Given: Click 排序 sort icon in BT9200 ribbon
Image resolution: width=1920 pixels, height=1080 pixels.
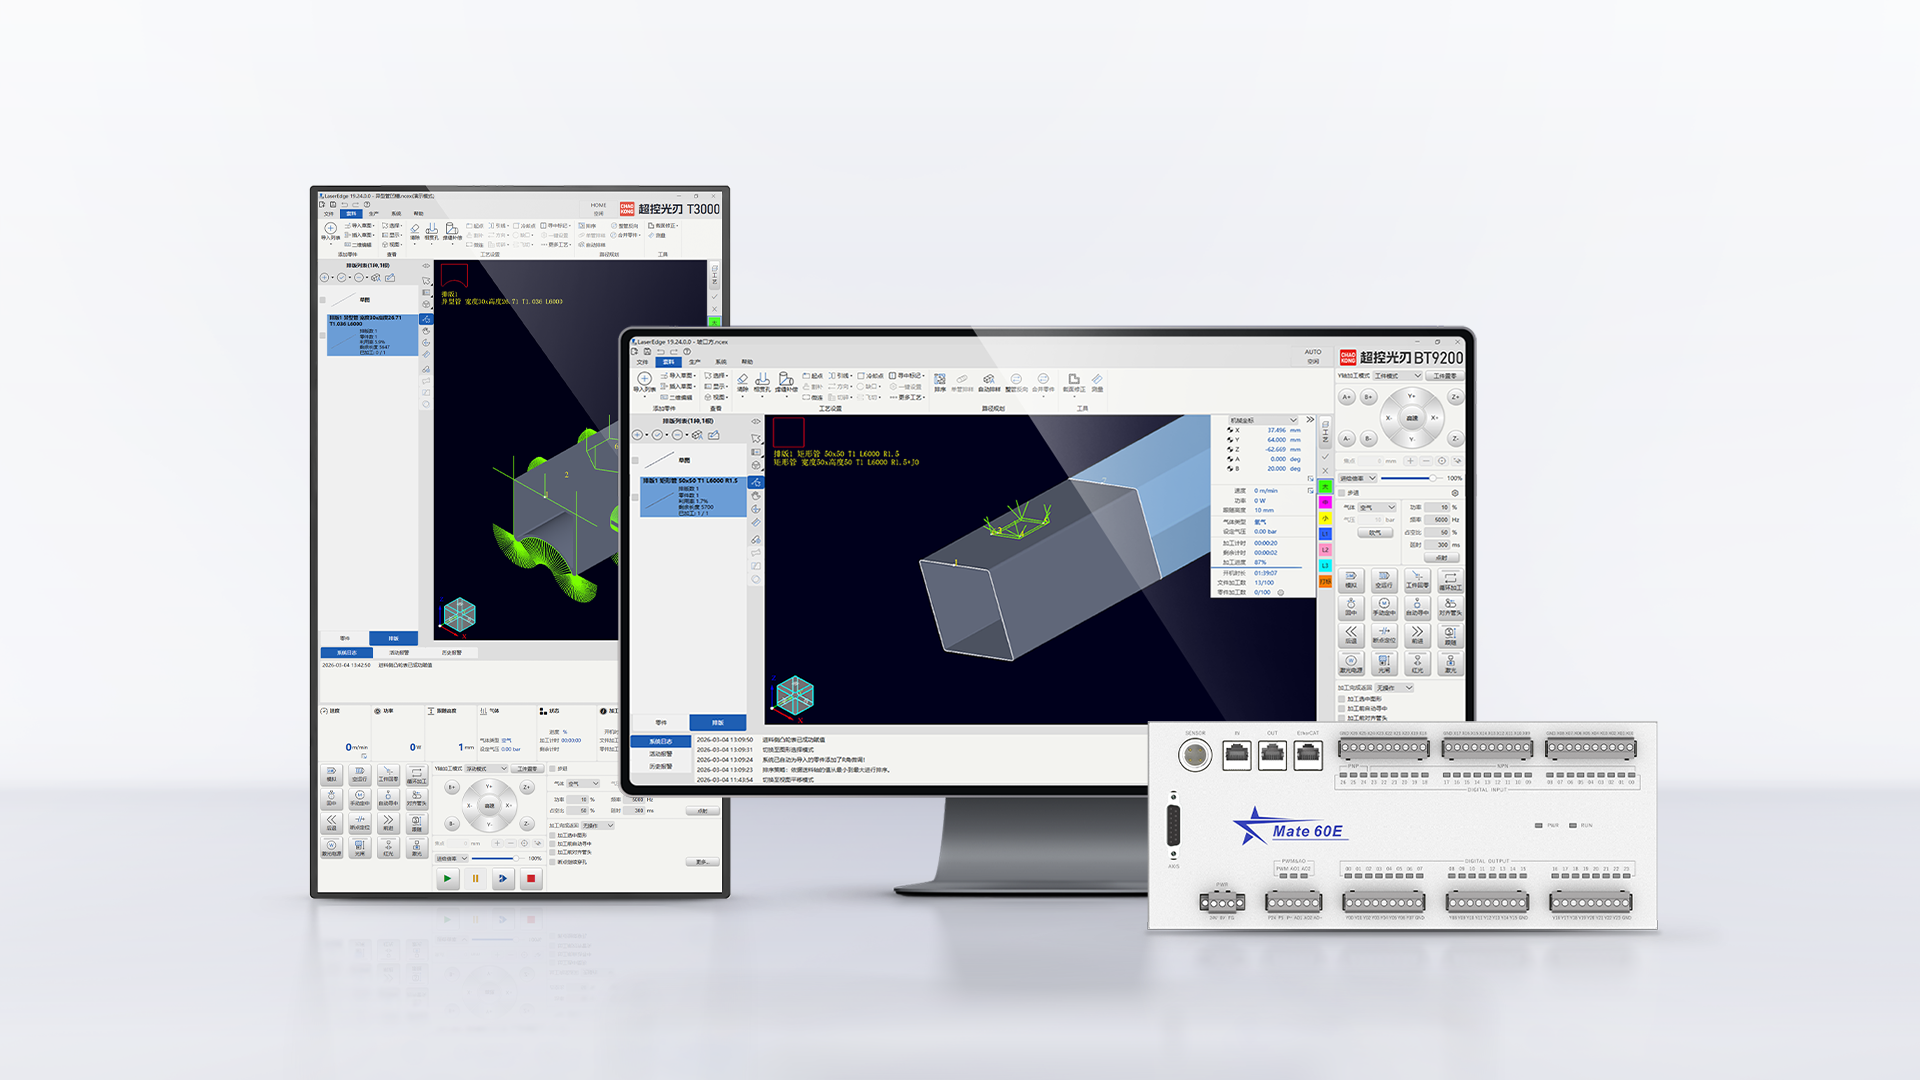Looking at the screenshot, I should pyautogui.click(x=940, y=383).
